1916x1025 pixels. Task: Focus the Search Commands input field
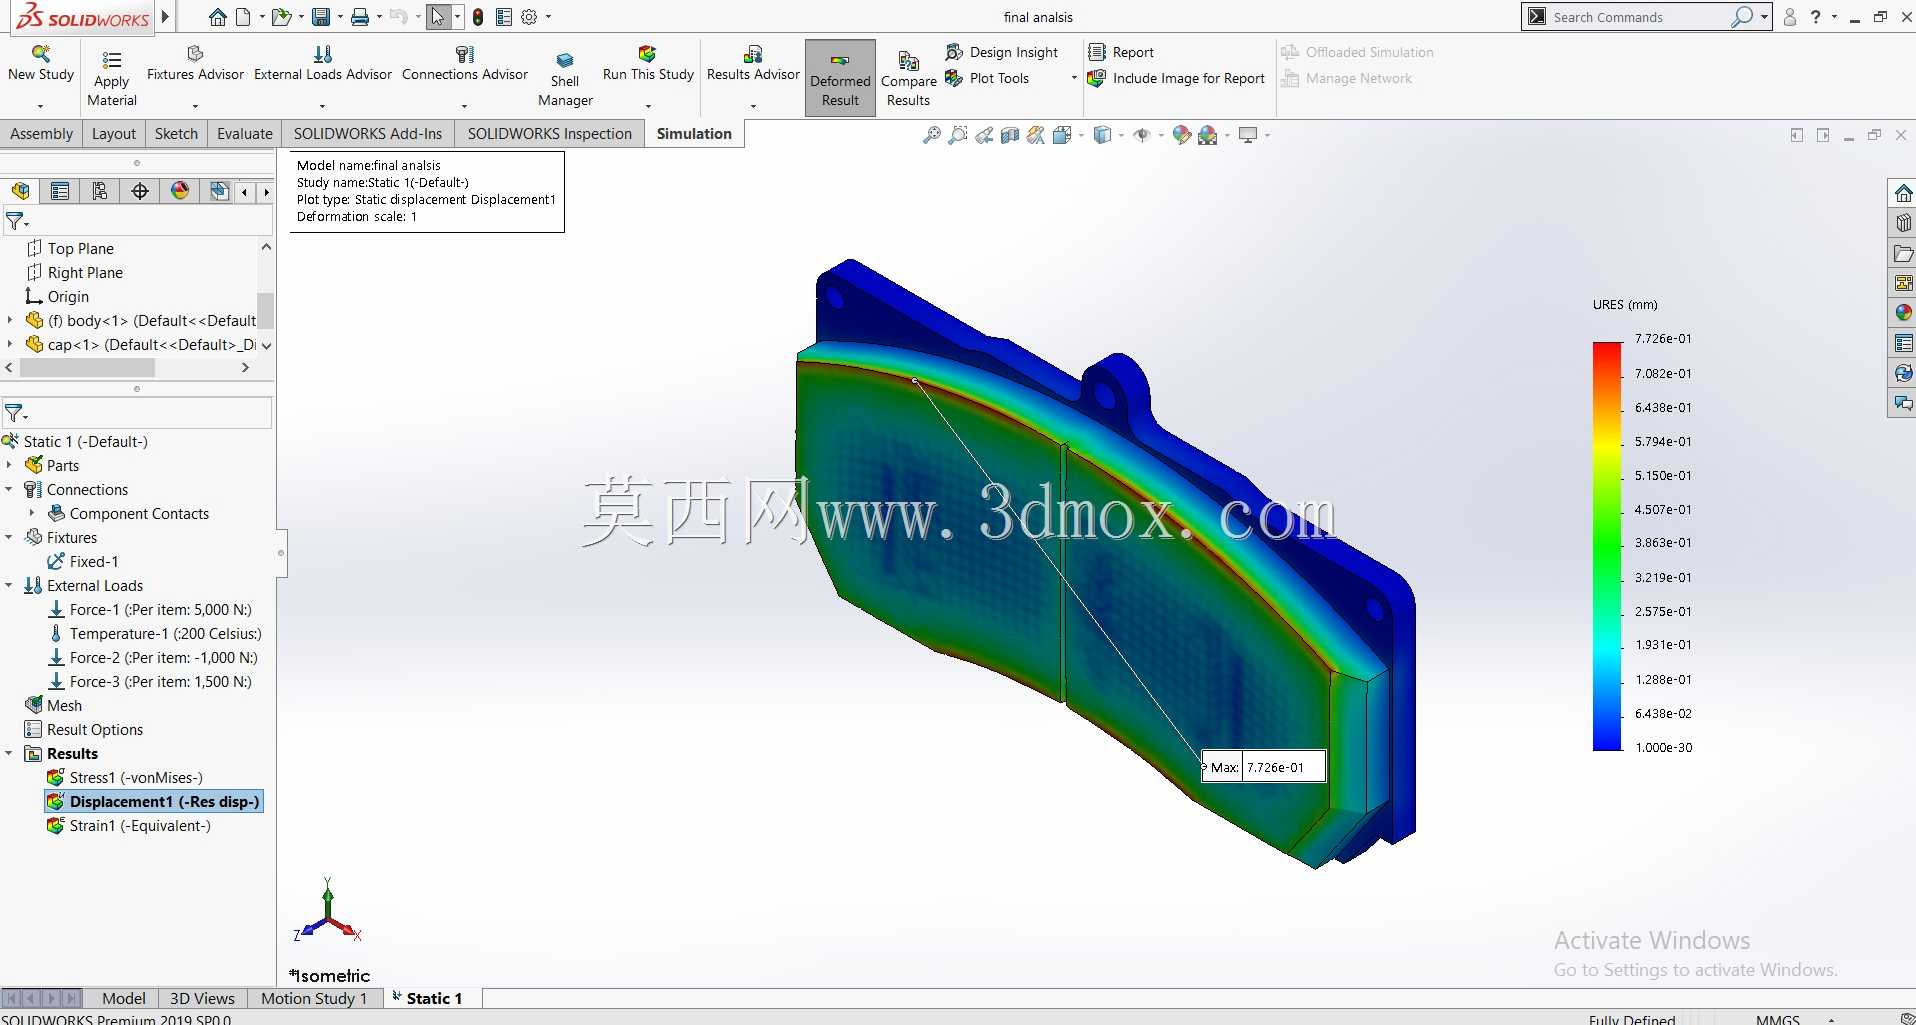click(x=1638, y=17)
